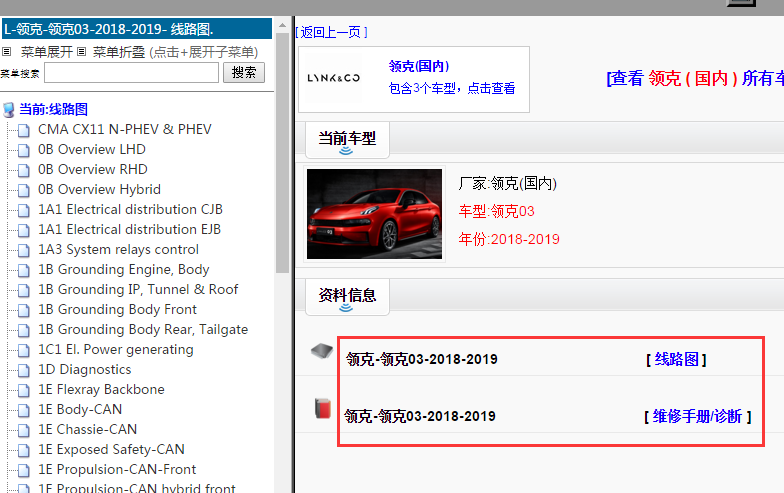Viewport: 784px width, 493px height.
Task: Click the page icon beside 1A3 System relays control
Action: click(24, 250)
